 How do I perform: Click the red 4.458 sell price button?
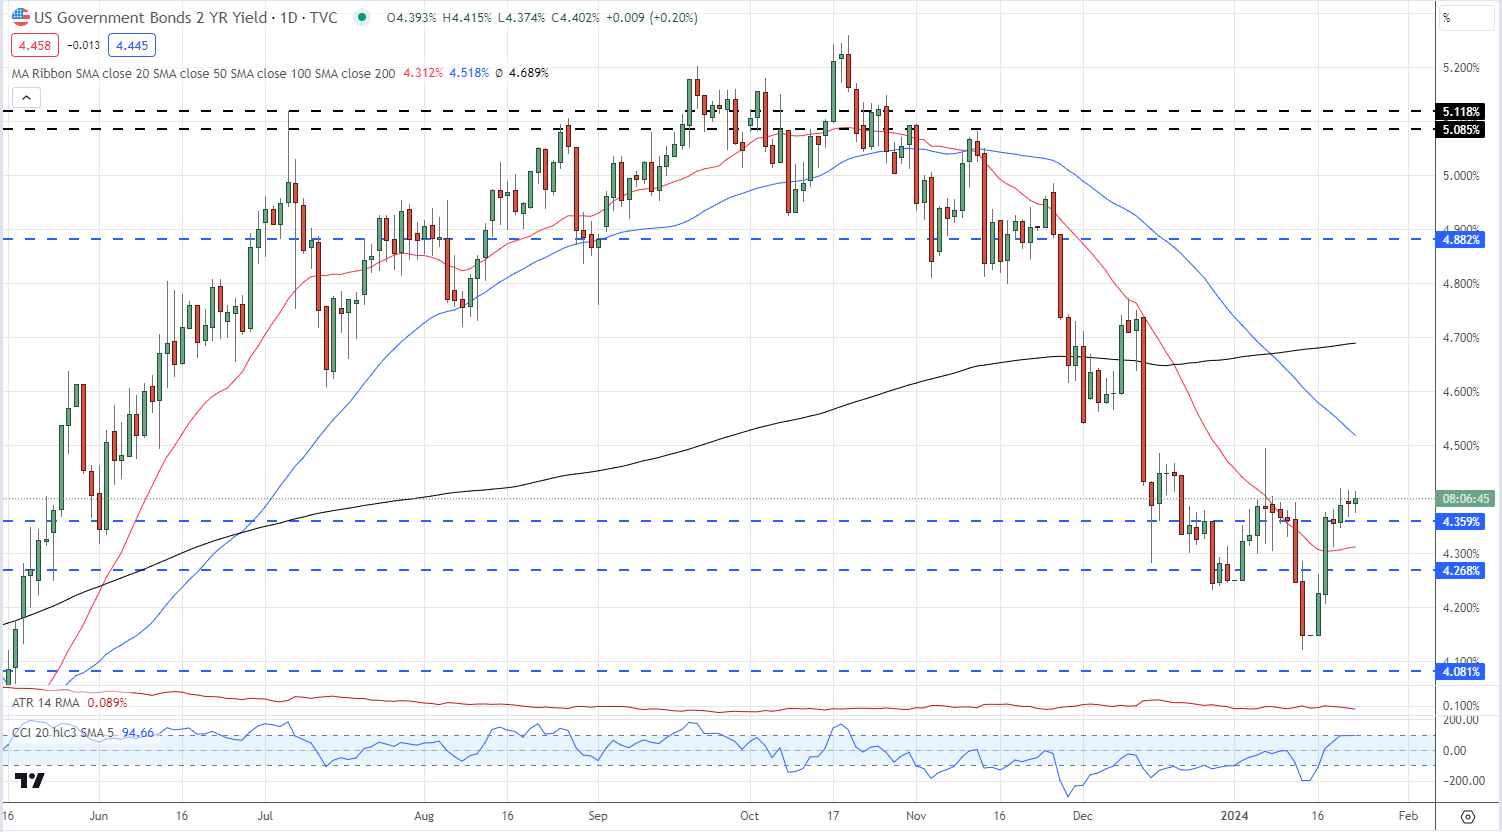tap(35, 45)
